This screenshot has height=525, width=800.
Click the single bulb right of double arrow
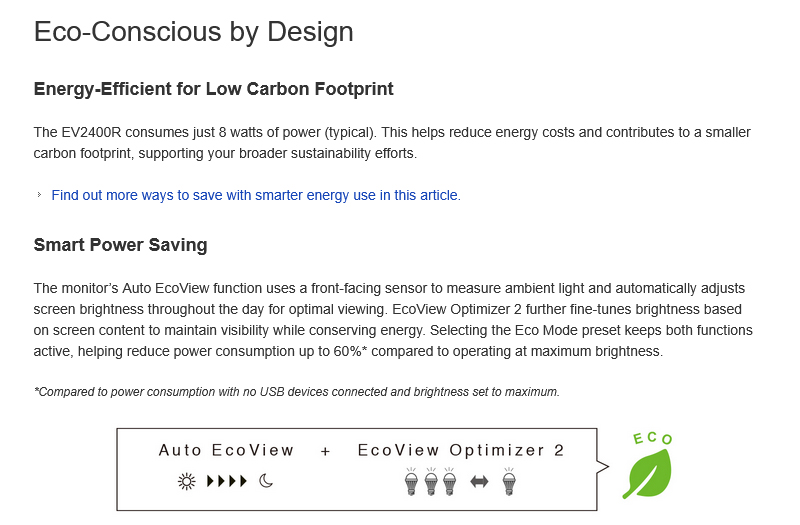coord(509,481)
